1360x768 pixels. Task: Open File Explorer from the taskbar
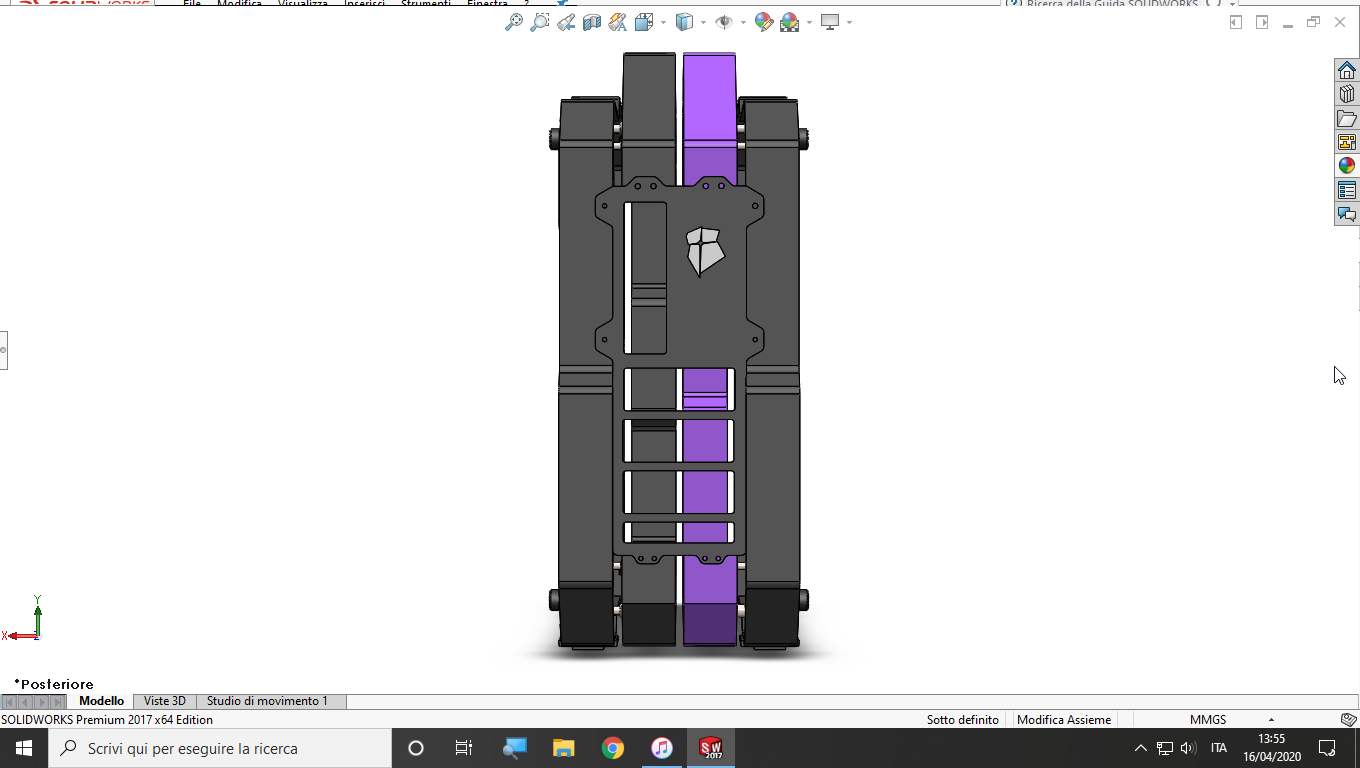tap(564, 748)
